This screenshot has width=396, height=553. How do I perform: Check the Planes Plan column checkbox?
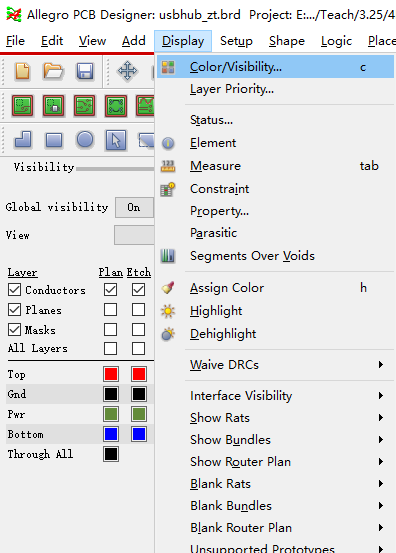point(110,310)
